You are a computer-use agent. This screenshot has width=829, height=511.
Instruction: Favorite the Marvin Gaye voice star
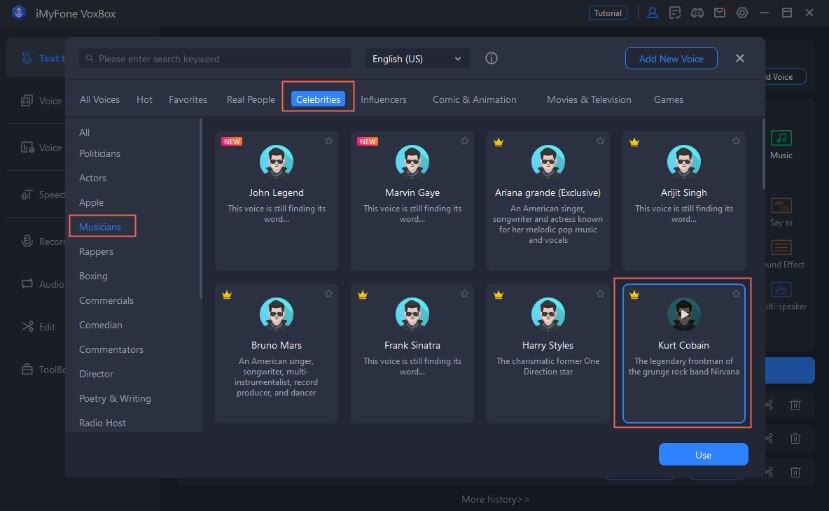[x=464, y=141]
